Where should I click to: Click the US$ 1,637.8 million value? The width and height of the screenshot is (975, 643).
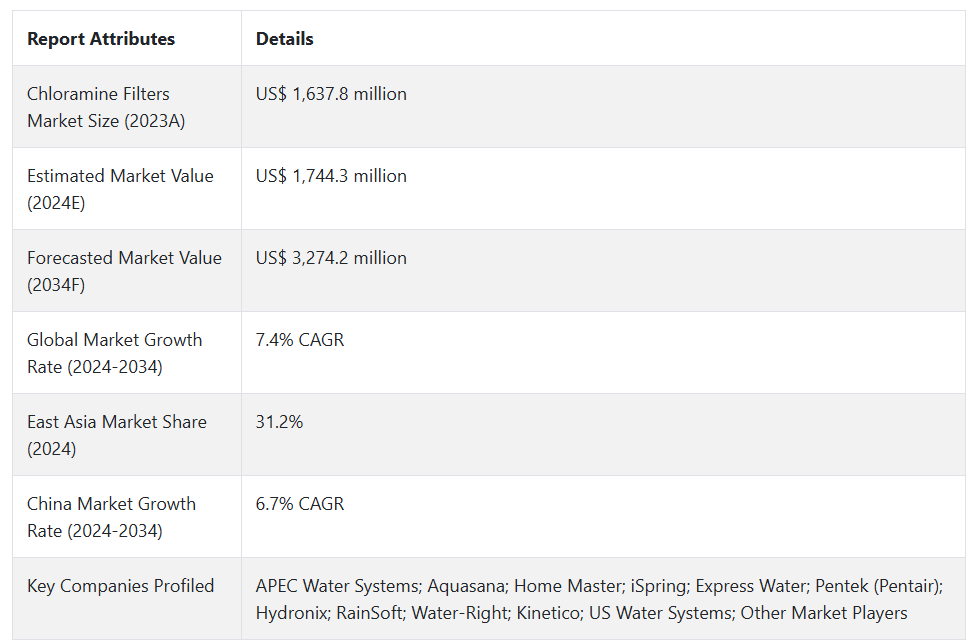pos(331,94)
